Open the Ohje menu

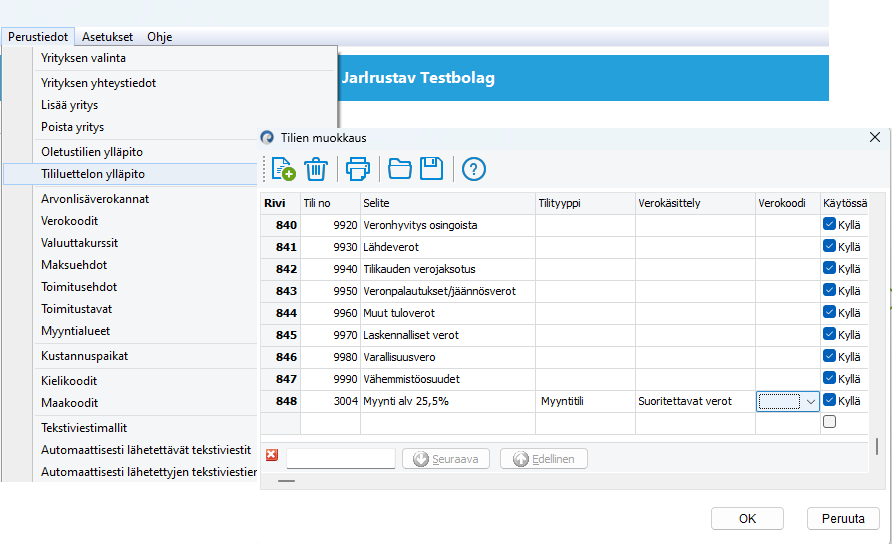click(160, 36)
